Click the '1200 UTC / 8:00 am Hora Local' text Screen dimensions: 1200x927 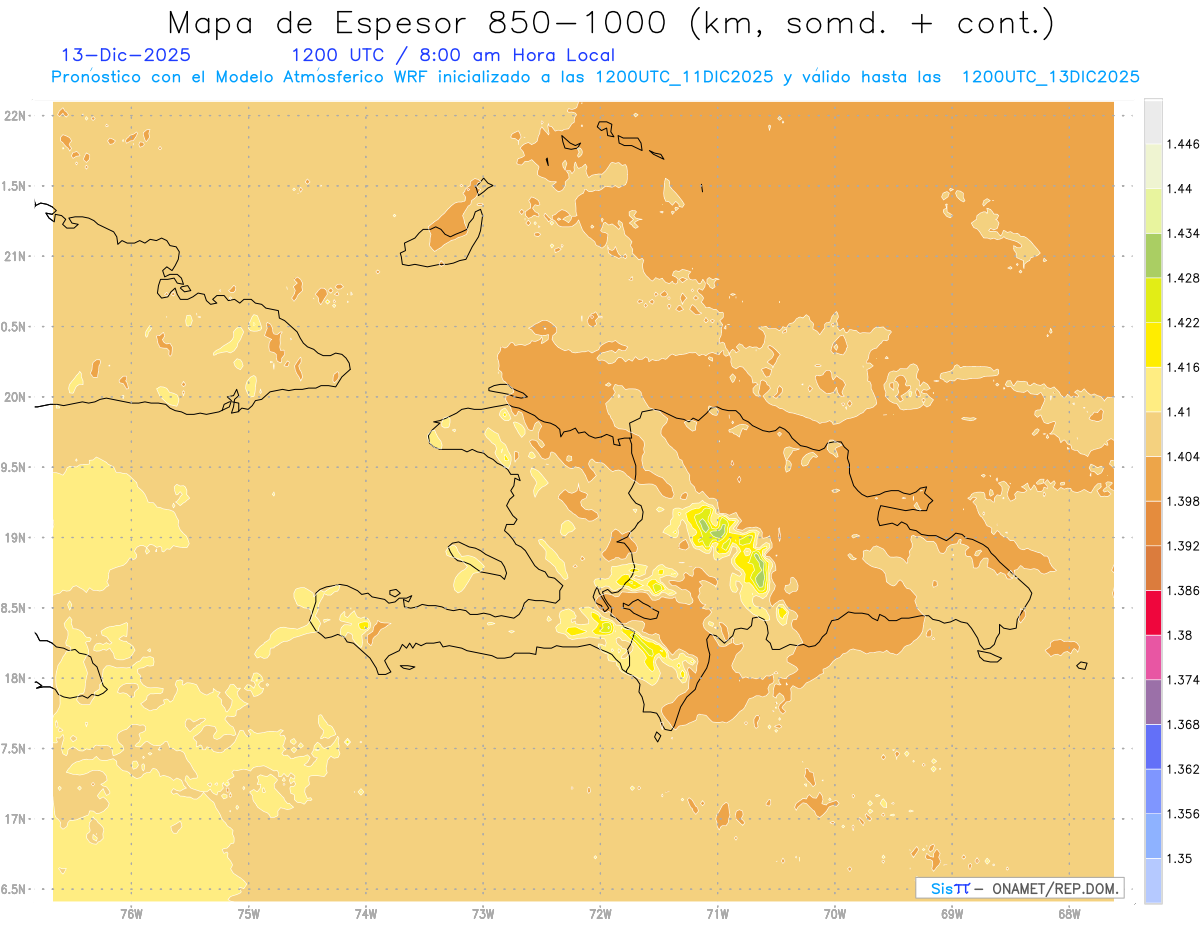(453, 55)
